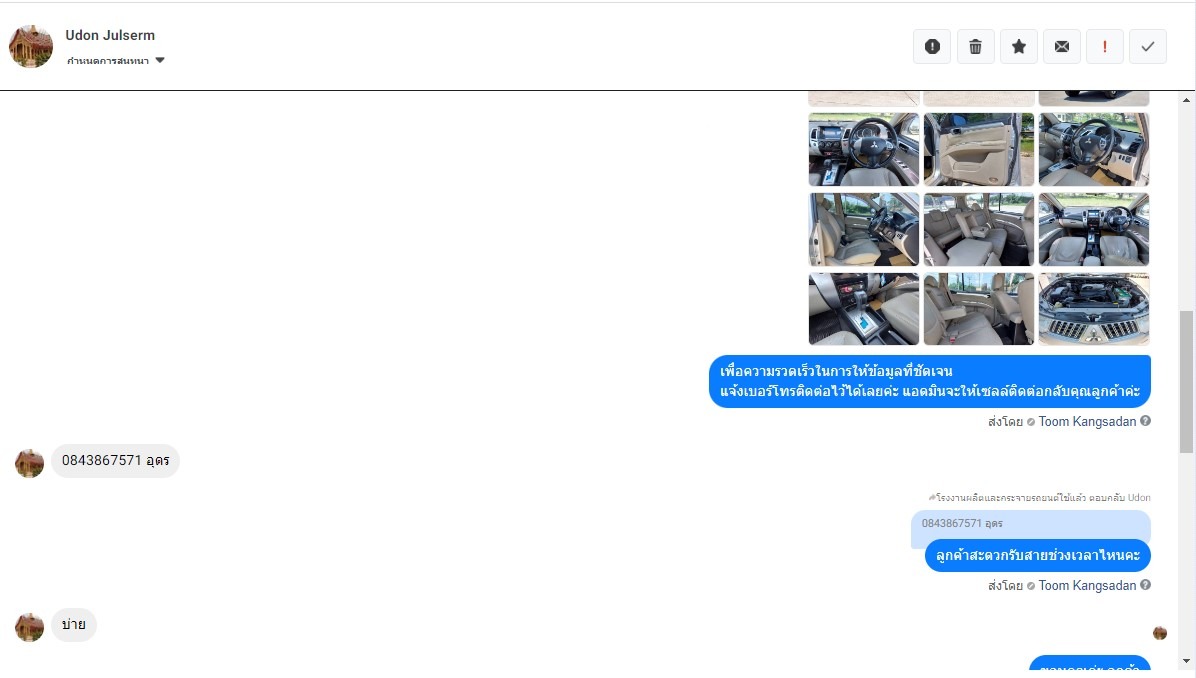Click sender avatar beside 'บ่าย' message
The width and height of the screenshot is (1196, 678).
30,627
